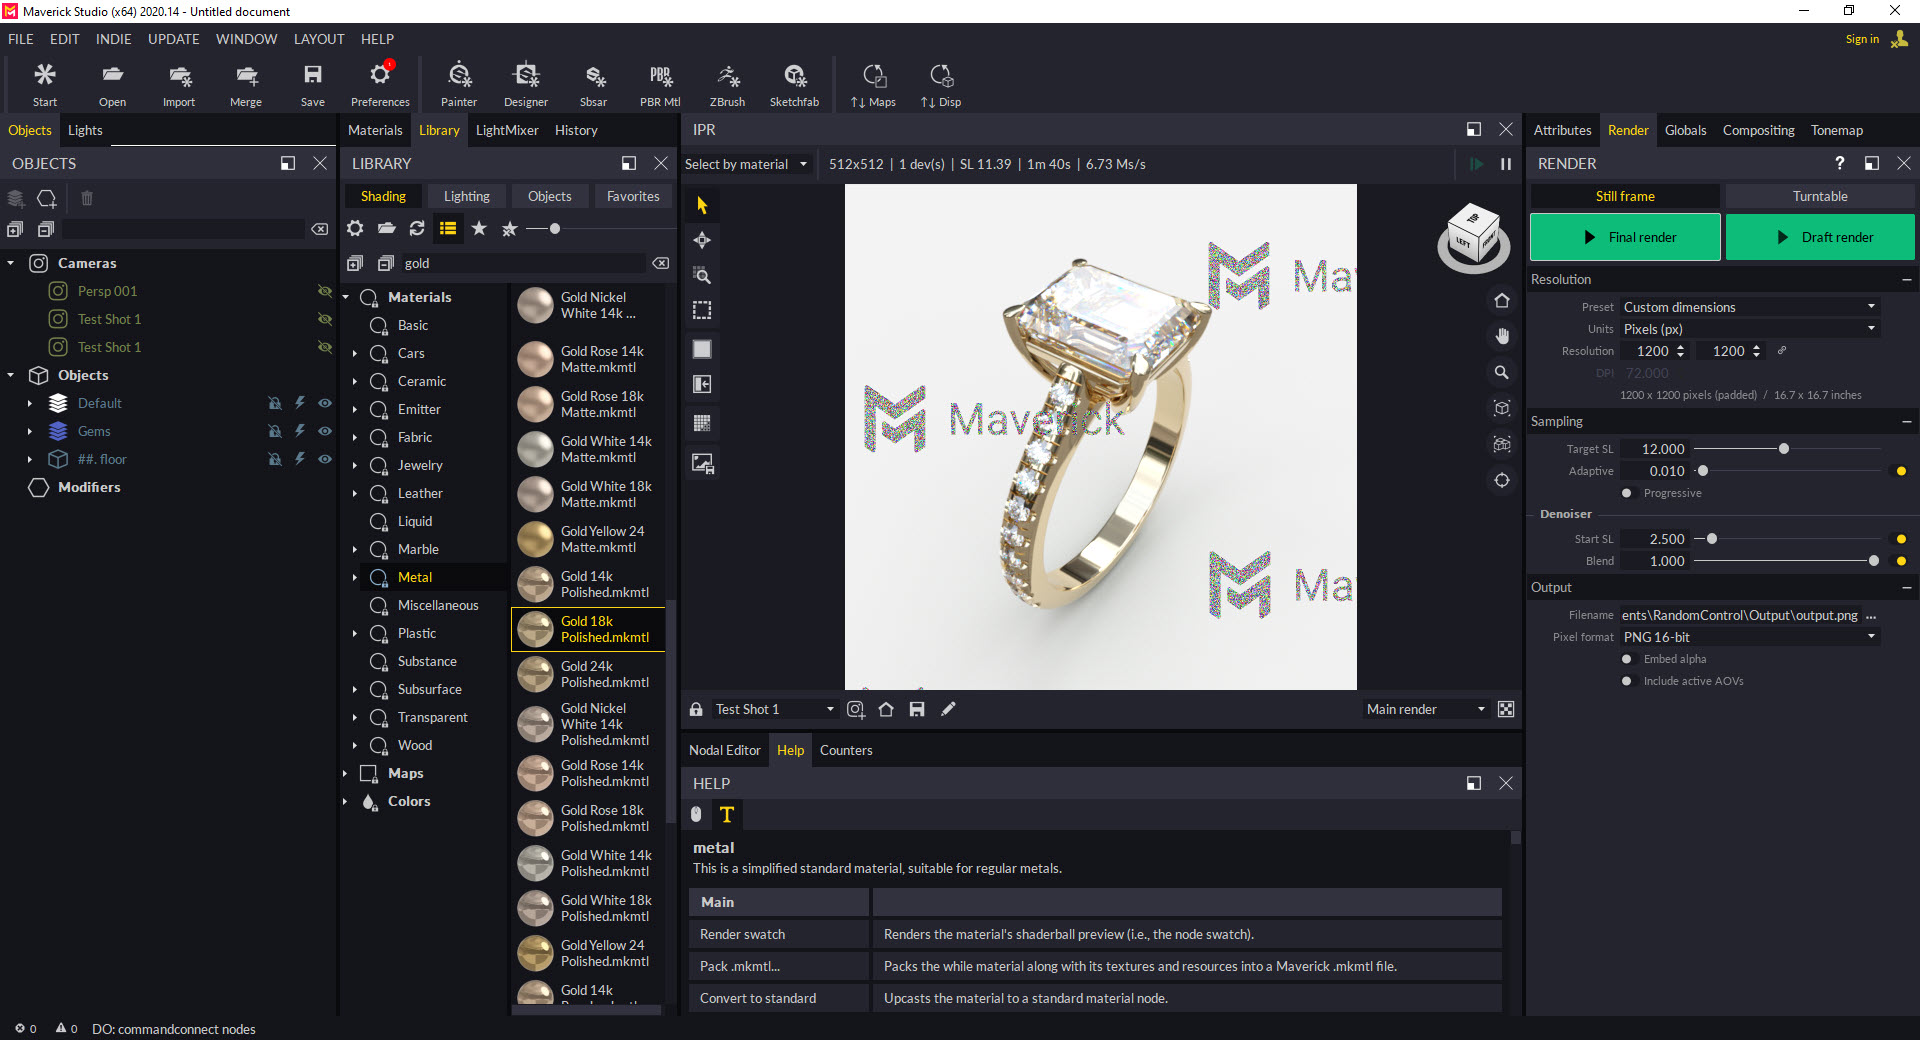Screen dimensions: 1920x1040
Task: Save document with Save icon
Action: pyautogui.click(x=313, y=84)
